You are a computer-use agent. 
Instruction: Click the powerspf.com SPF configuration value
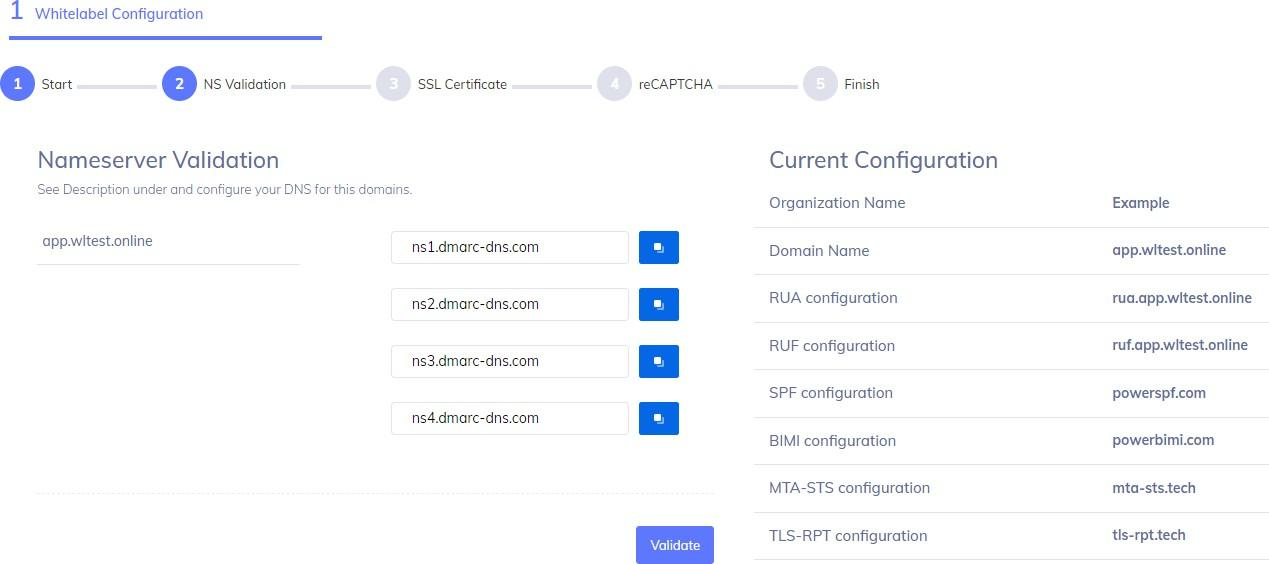tap(1159, 393)
